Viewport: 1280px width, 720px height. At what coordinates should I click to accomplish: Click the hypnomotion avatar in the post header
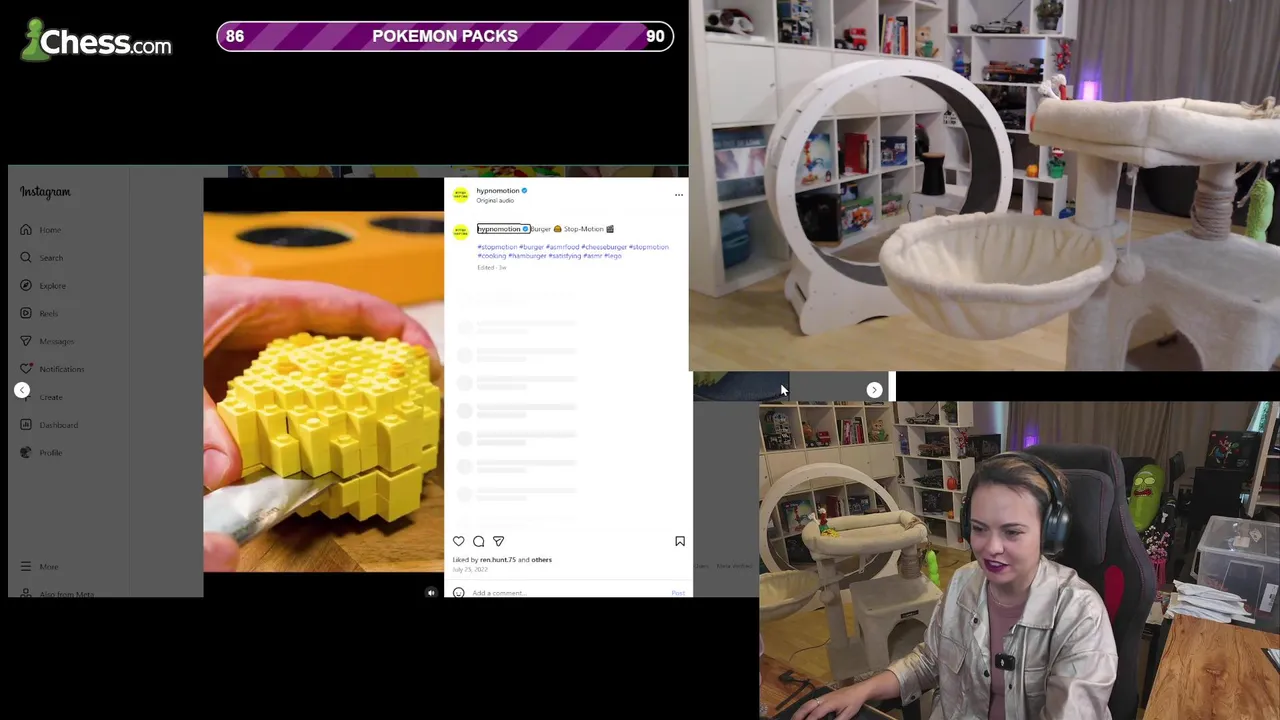point(461,195)
